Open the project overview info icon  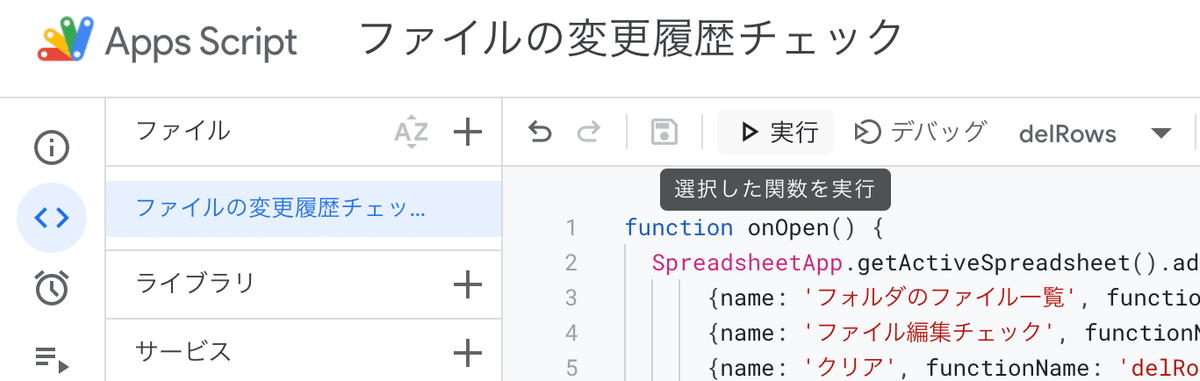coord(52,148)
